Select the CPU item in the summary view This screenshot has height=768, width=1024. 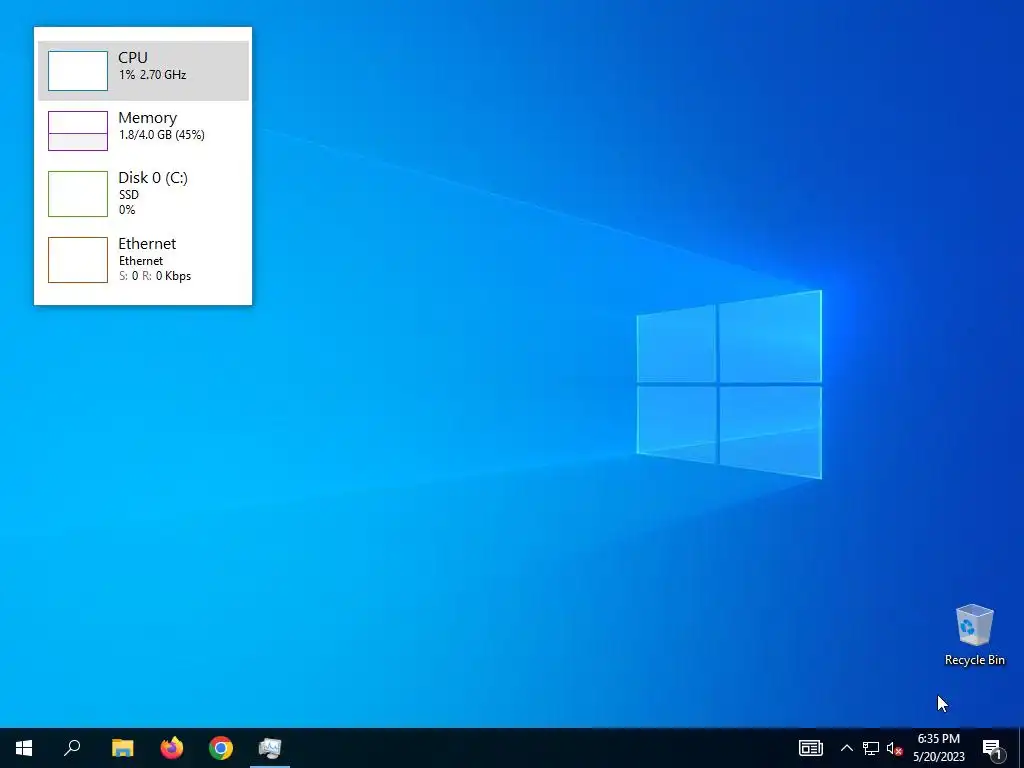[x=143, y=71]
